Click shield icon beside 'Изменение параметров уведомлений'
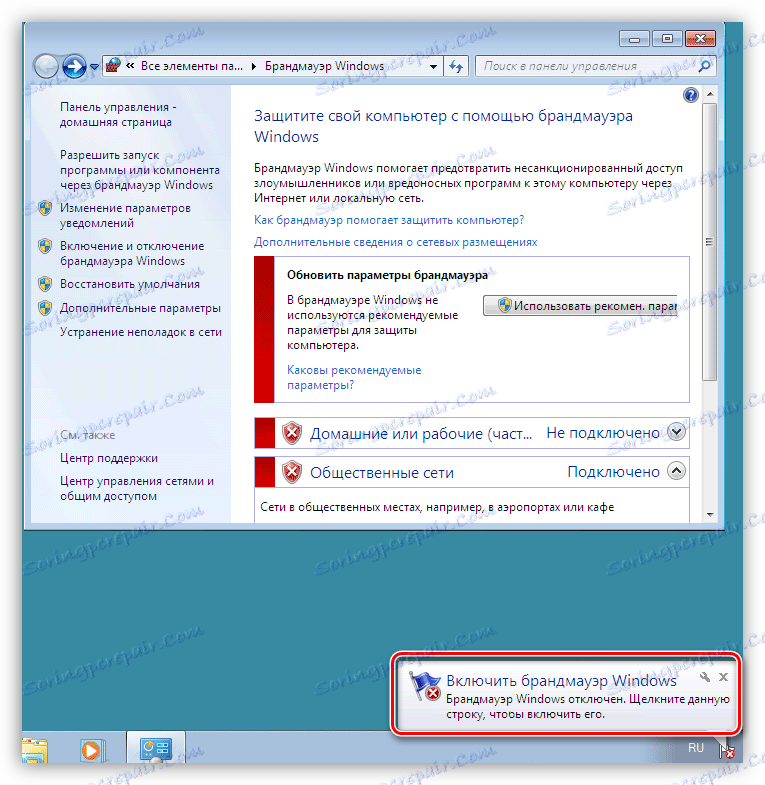 point(45,208)
